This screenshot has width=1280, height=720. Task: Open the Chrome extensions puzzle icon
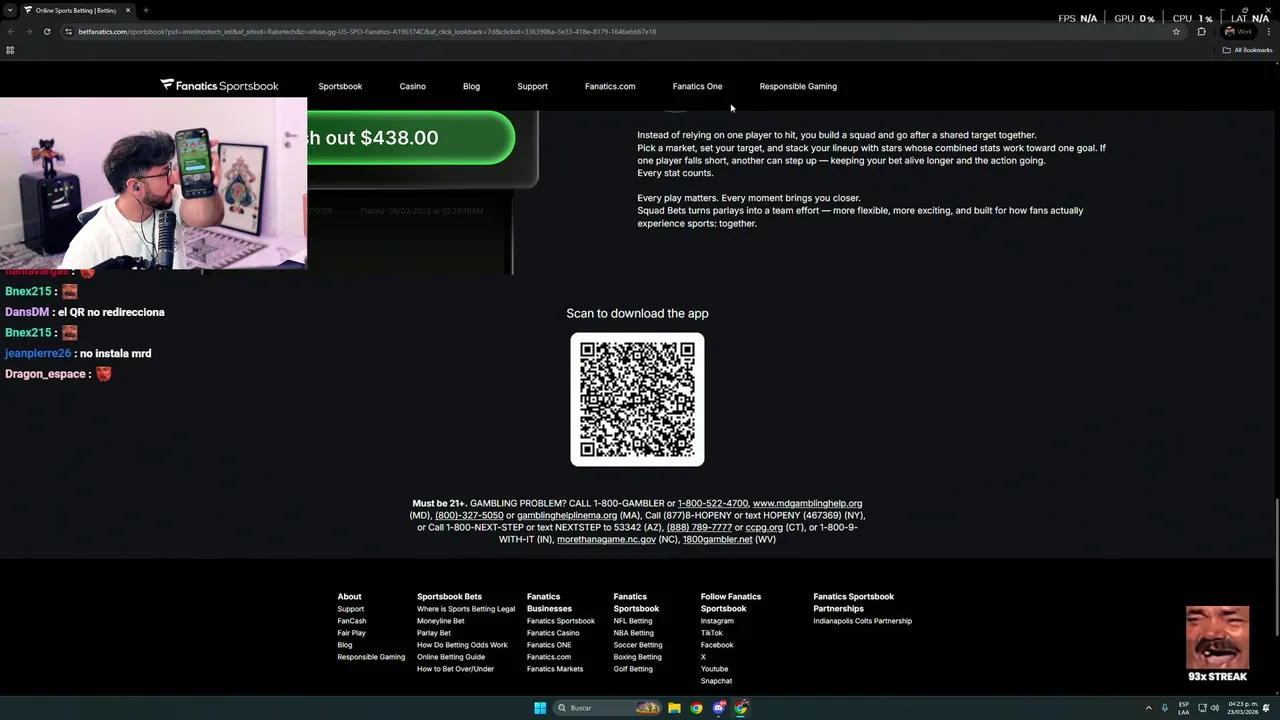1202,31
